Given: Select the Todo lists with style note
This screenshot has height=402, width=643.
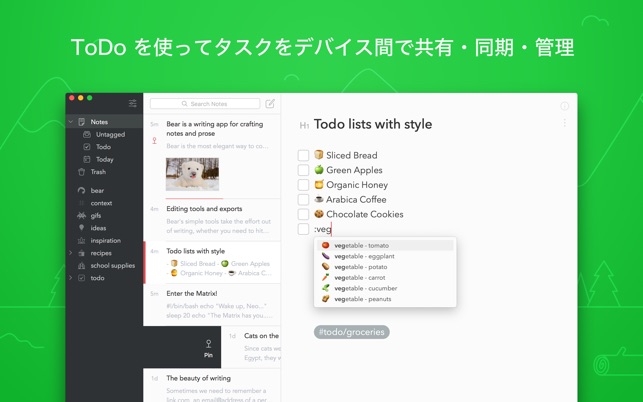Looking at the screenshot, I should 212,263.
